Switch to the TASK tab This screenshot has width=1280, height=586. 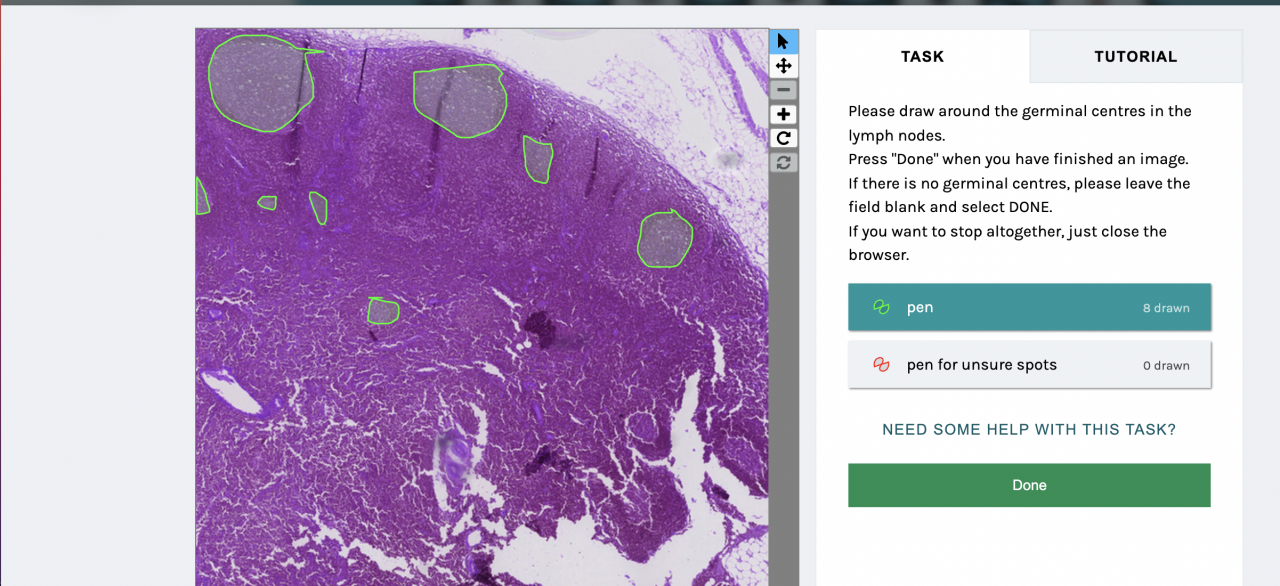pos(922,56)
